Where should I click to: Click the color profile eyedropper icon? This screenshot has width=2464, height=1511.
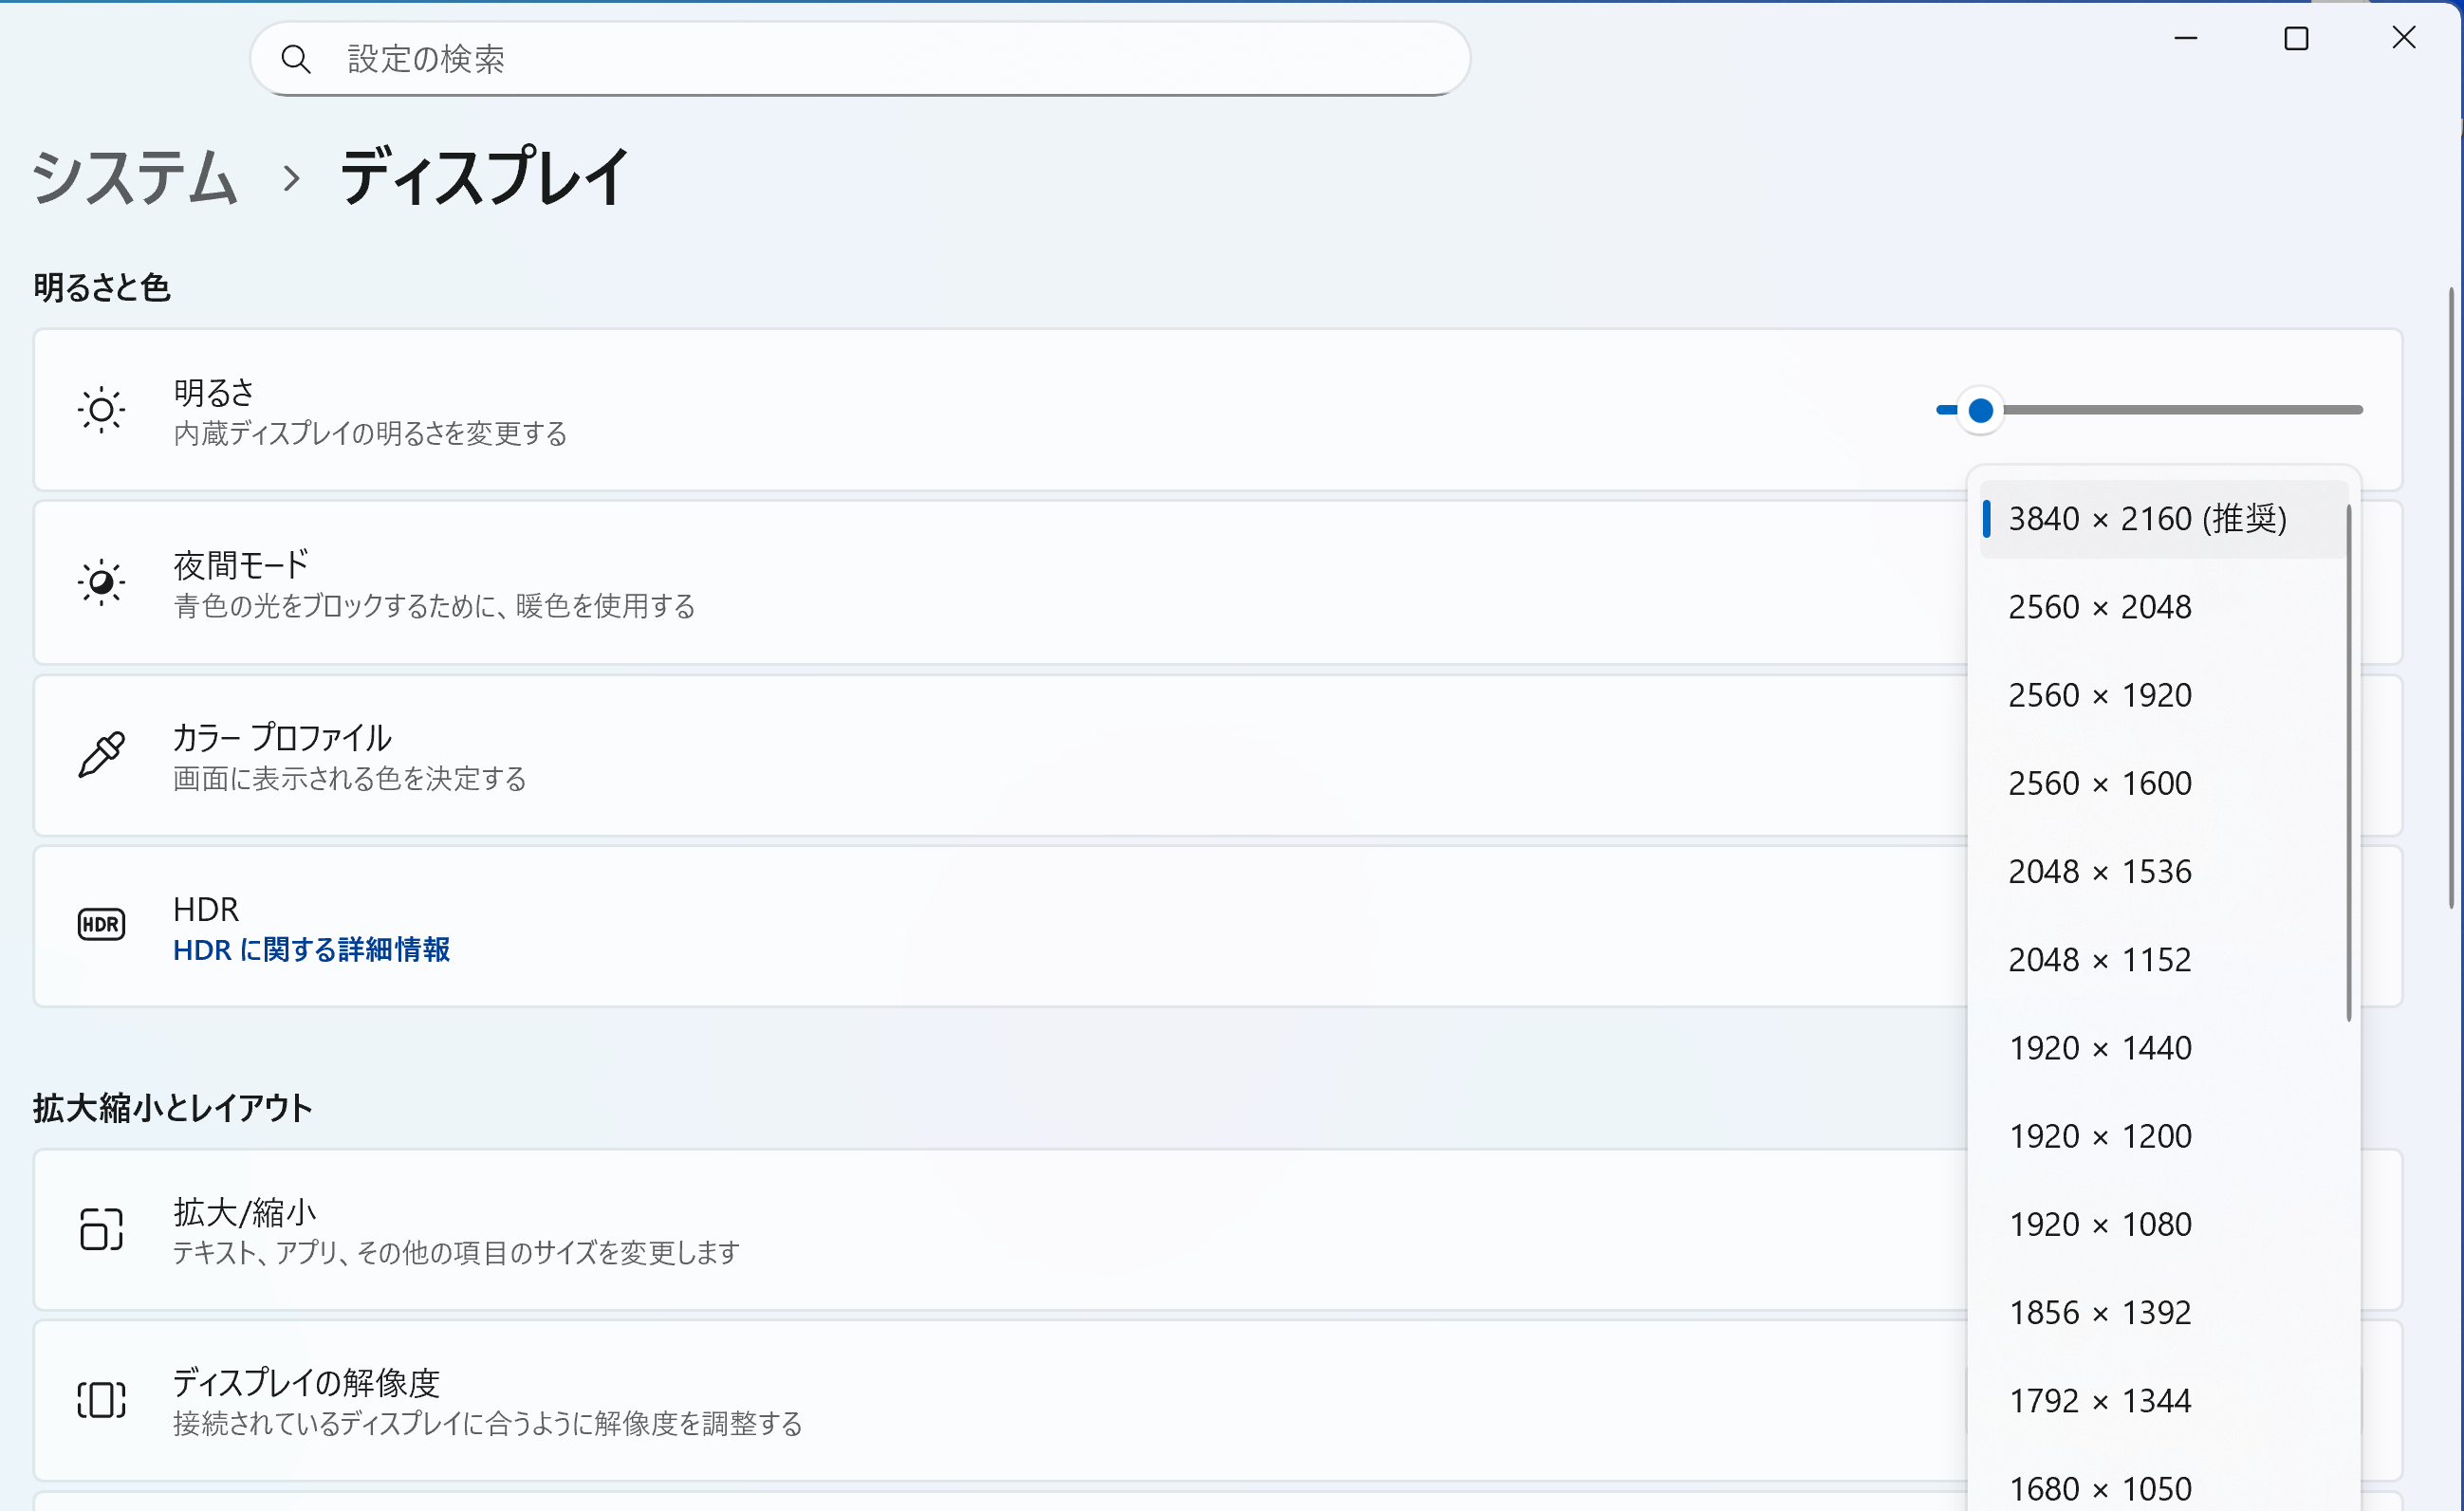pos(101,755)
